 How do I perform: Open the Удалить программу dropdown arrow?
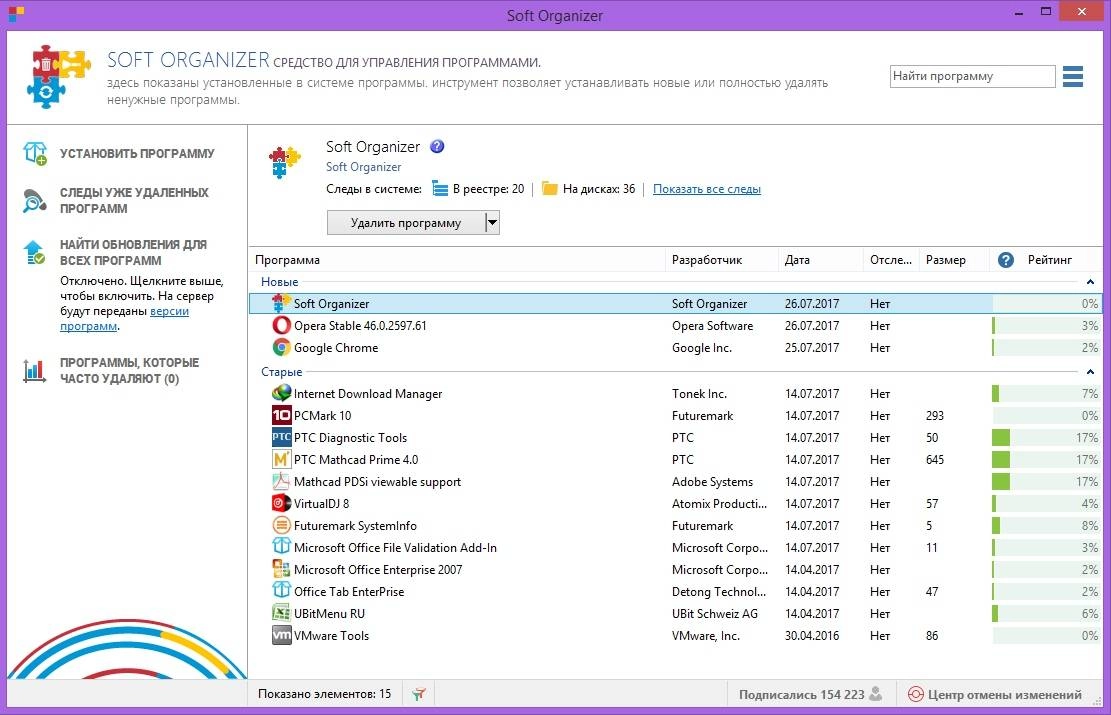(x=492, y=223)
